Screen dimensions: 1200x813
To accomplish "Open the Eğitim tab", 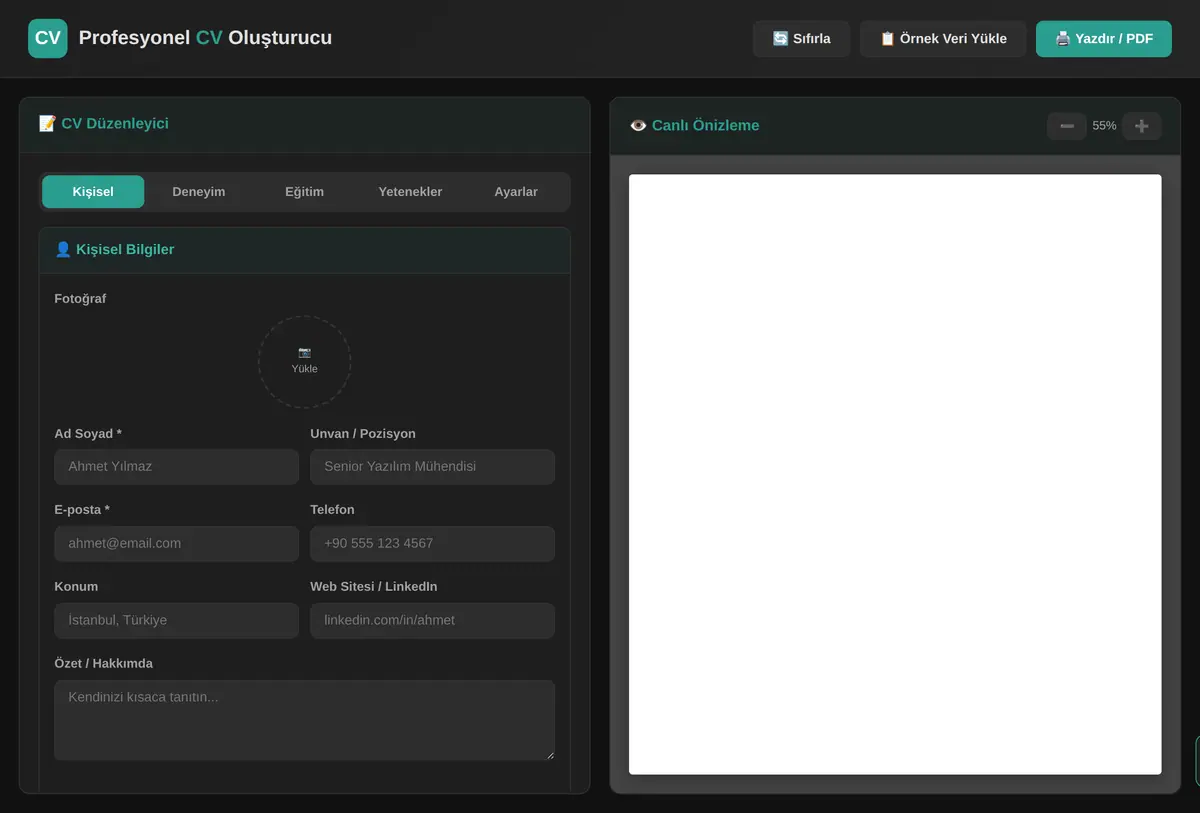I will 304,192.
